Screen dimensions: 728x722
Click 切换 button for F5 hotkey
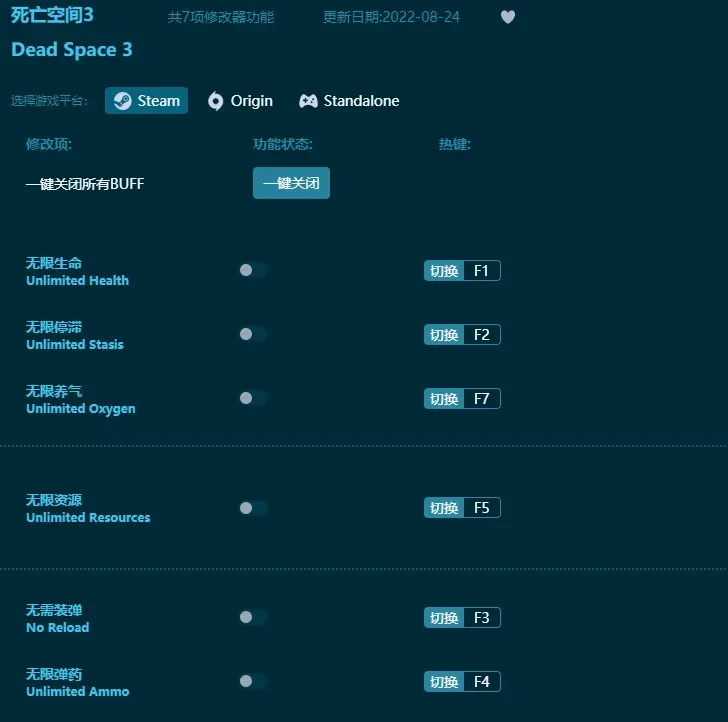444,508
